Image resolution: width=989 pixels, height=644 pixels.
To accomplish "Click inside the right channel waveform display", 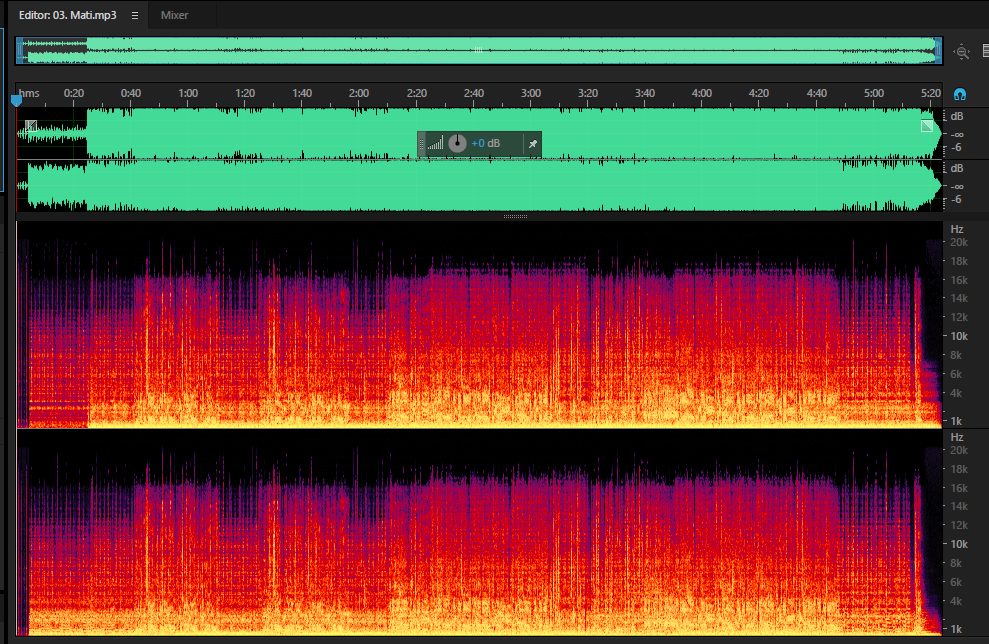I will tap(479, 185).
